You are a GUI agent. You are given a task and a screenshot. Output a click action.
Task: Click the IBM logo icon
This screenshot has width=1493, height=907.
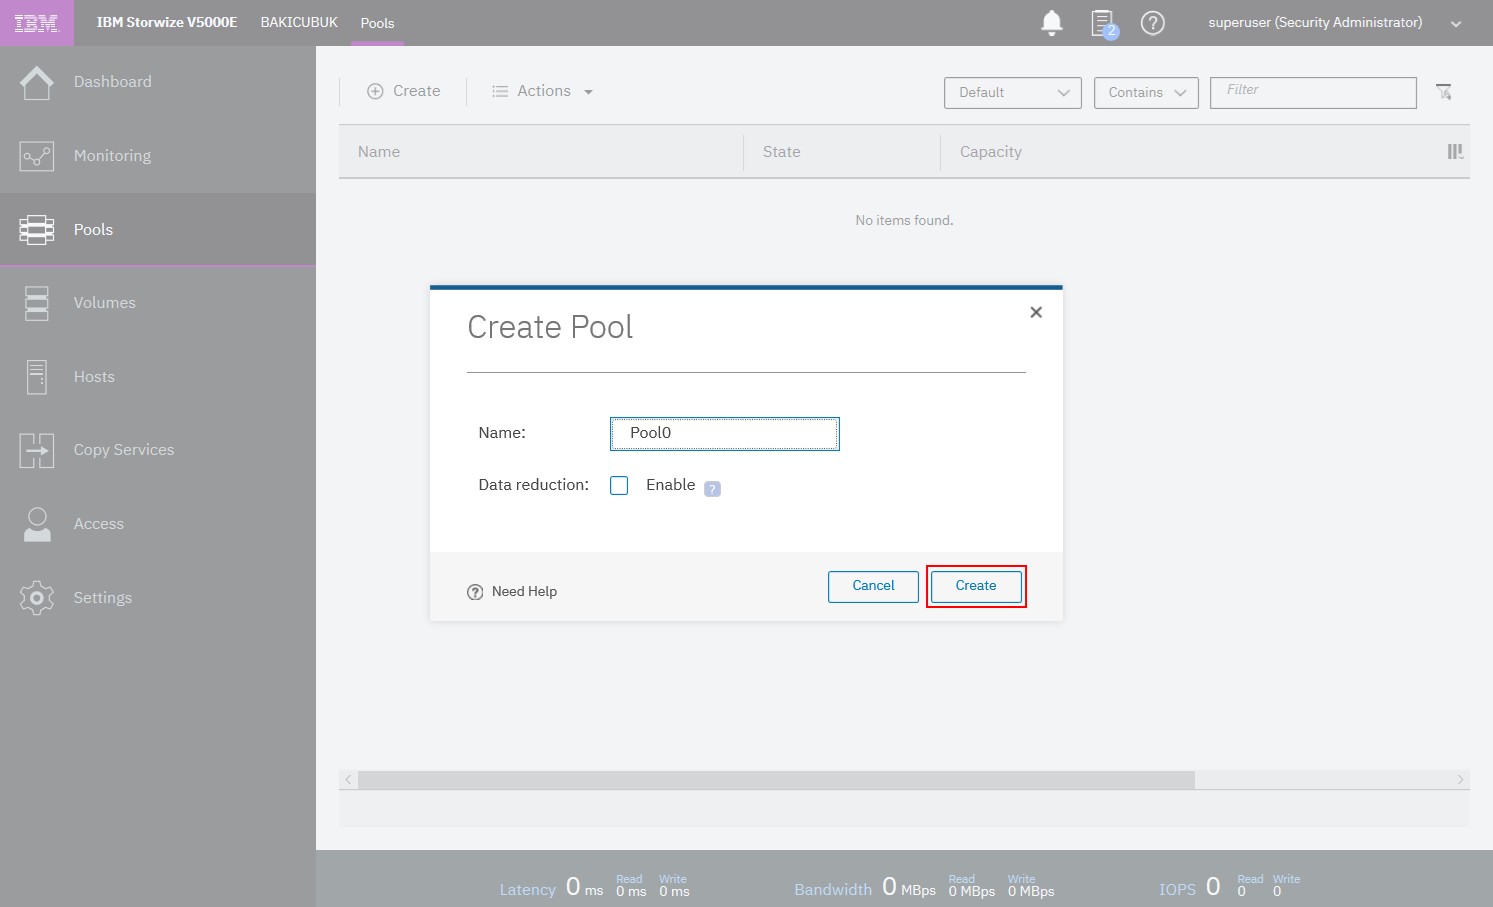tap(37, 23)
